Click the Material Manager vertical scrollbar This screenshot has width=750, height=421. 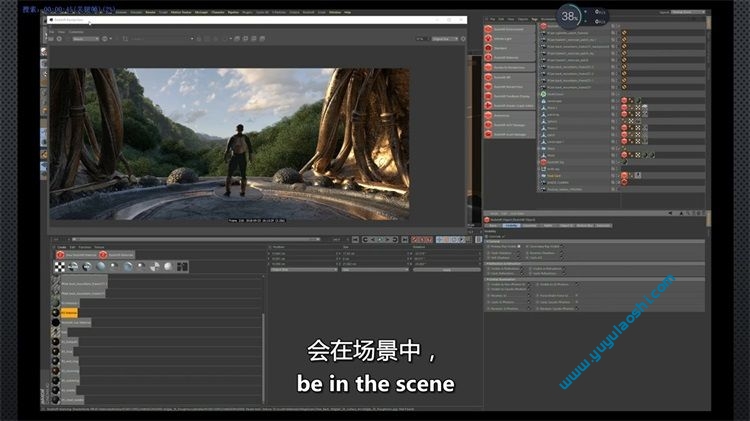[263, 358]
